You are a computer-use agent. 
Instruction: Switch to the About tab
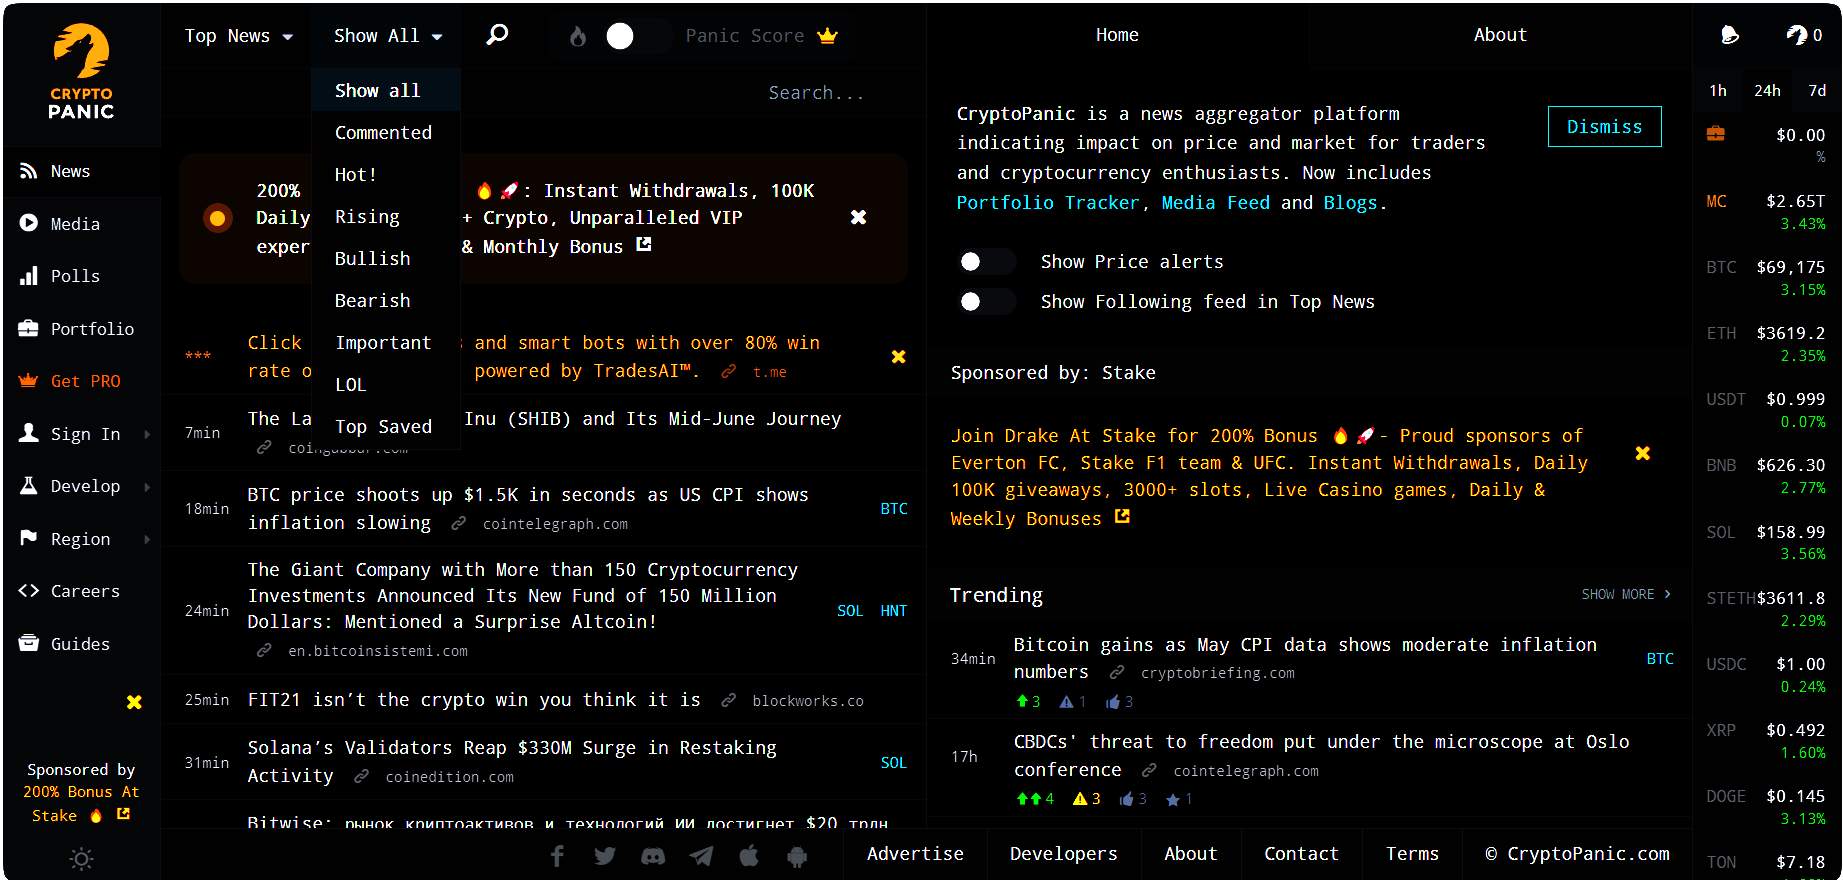[x=1500, y=35]
